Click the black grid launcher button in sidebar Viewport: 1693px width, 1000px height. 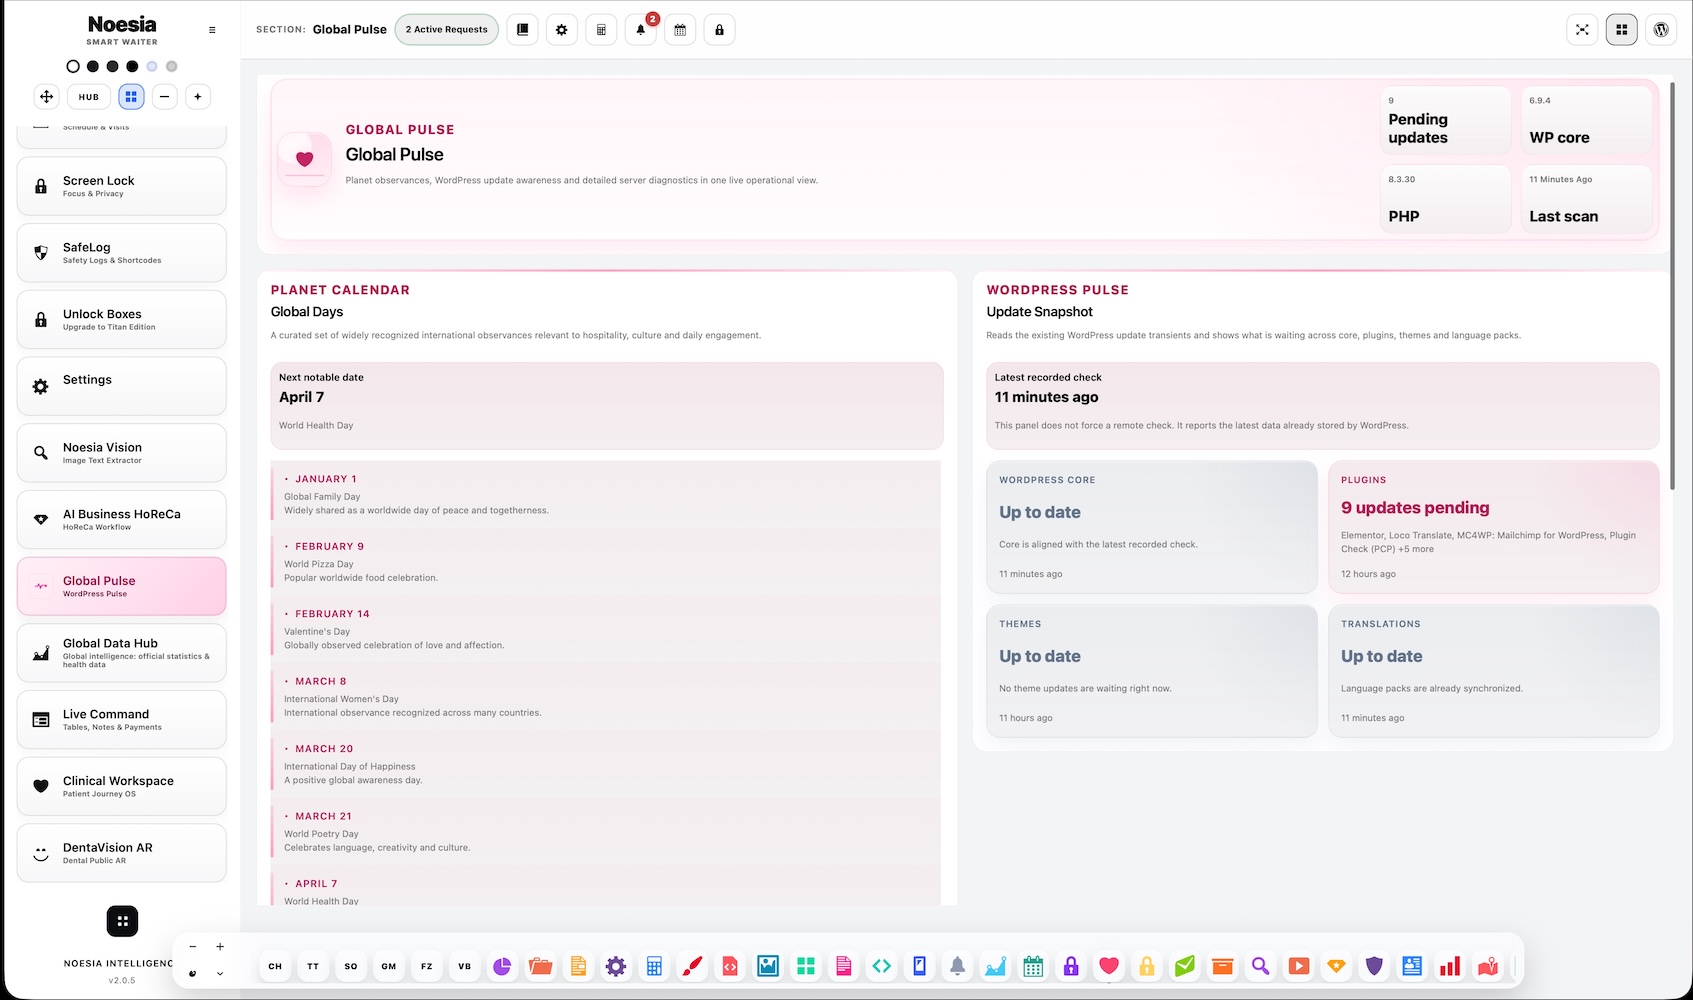click(122, 921)
